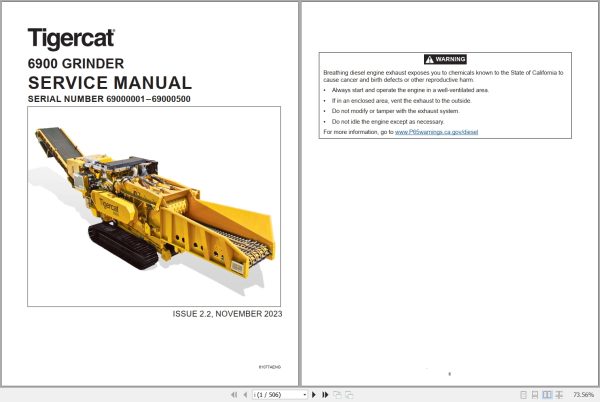
Task: Go to the first page
Action: click(x=234, y=394)
